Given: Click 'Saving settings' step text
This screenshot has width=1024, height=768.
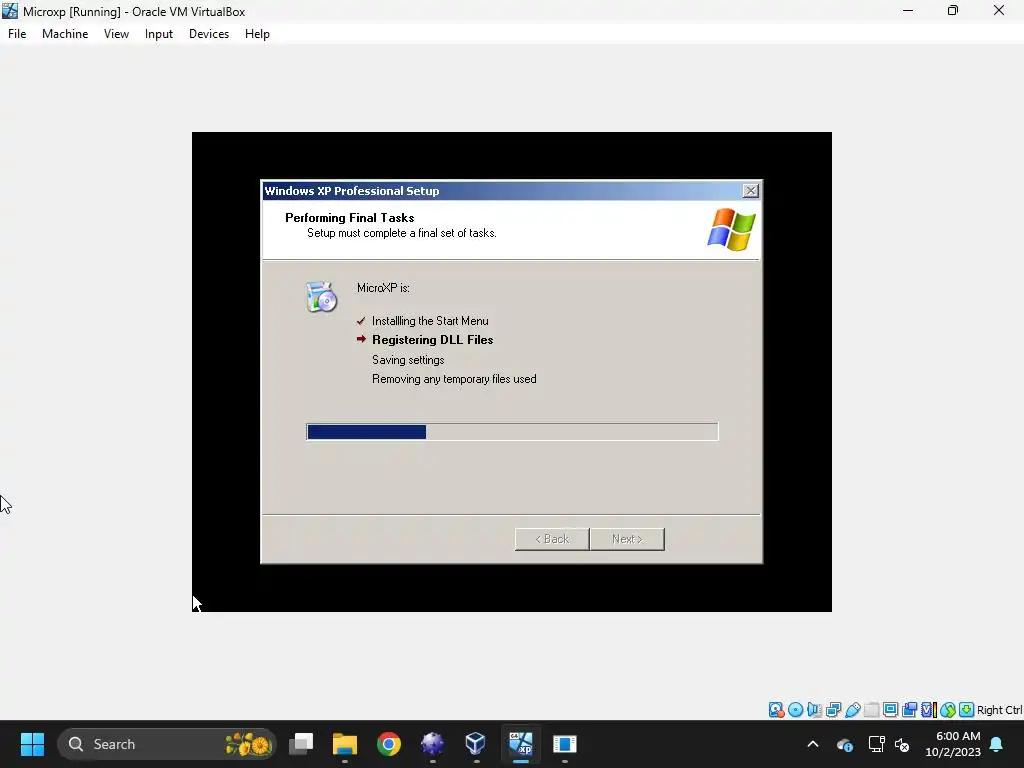Looking at the screenshot, I should click(x=408, y=360).
